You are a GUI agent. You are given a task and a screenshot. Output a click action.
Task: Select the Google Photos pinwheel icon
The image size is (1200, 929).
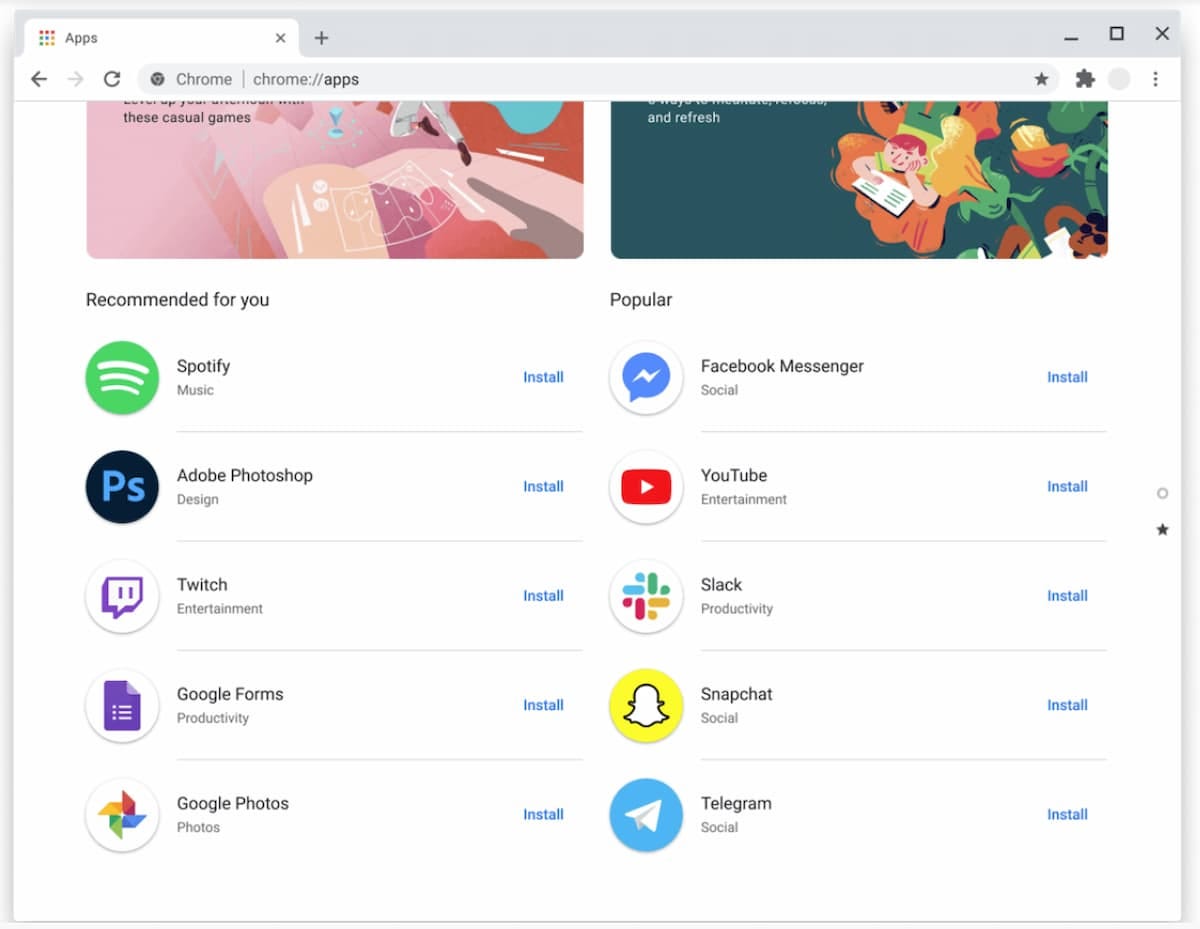pyautogui.click(x=122, y=815)
